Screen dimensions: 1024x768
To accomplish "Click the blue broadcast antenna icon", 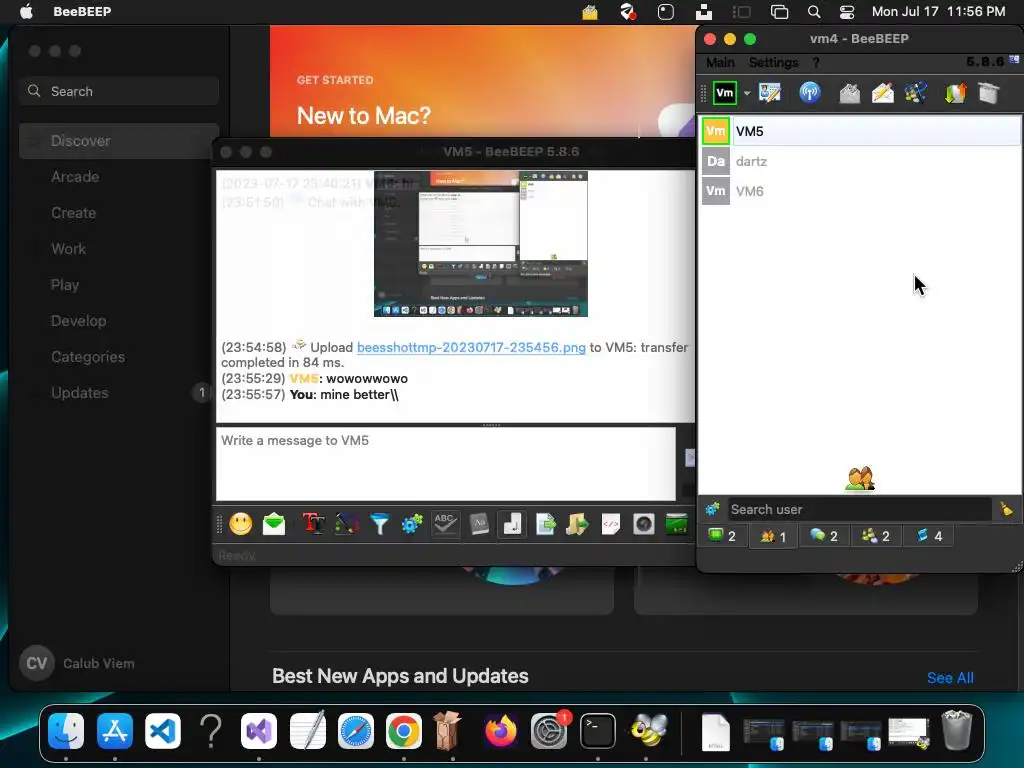I will pyautogui.click(x=810, y=93).
